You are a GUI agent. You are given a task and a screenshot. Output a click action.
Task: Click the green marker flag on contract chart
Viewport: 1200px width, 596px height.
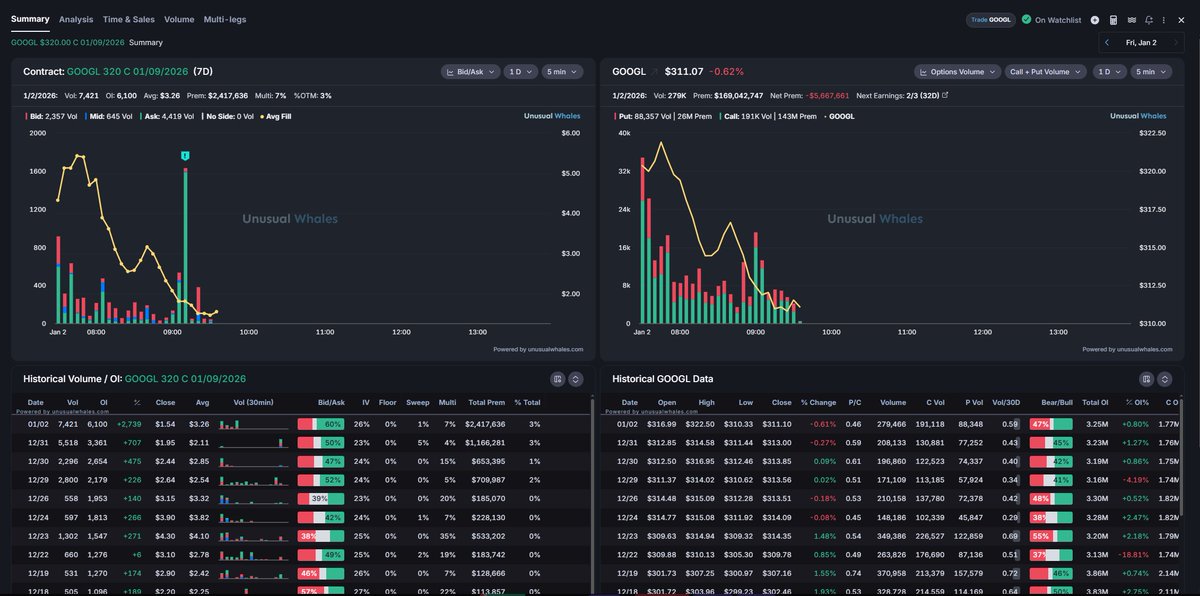[x=186, y=156]
